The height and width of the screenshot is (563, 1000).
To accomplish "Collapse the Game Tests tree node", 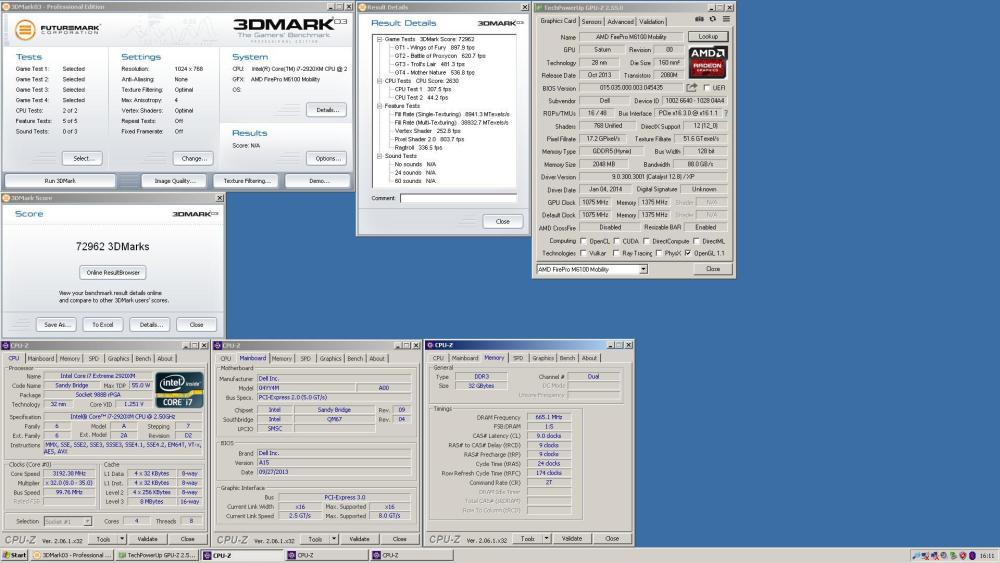I will point(379,40).
